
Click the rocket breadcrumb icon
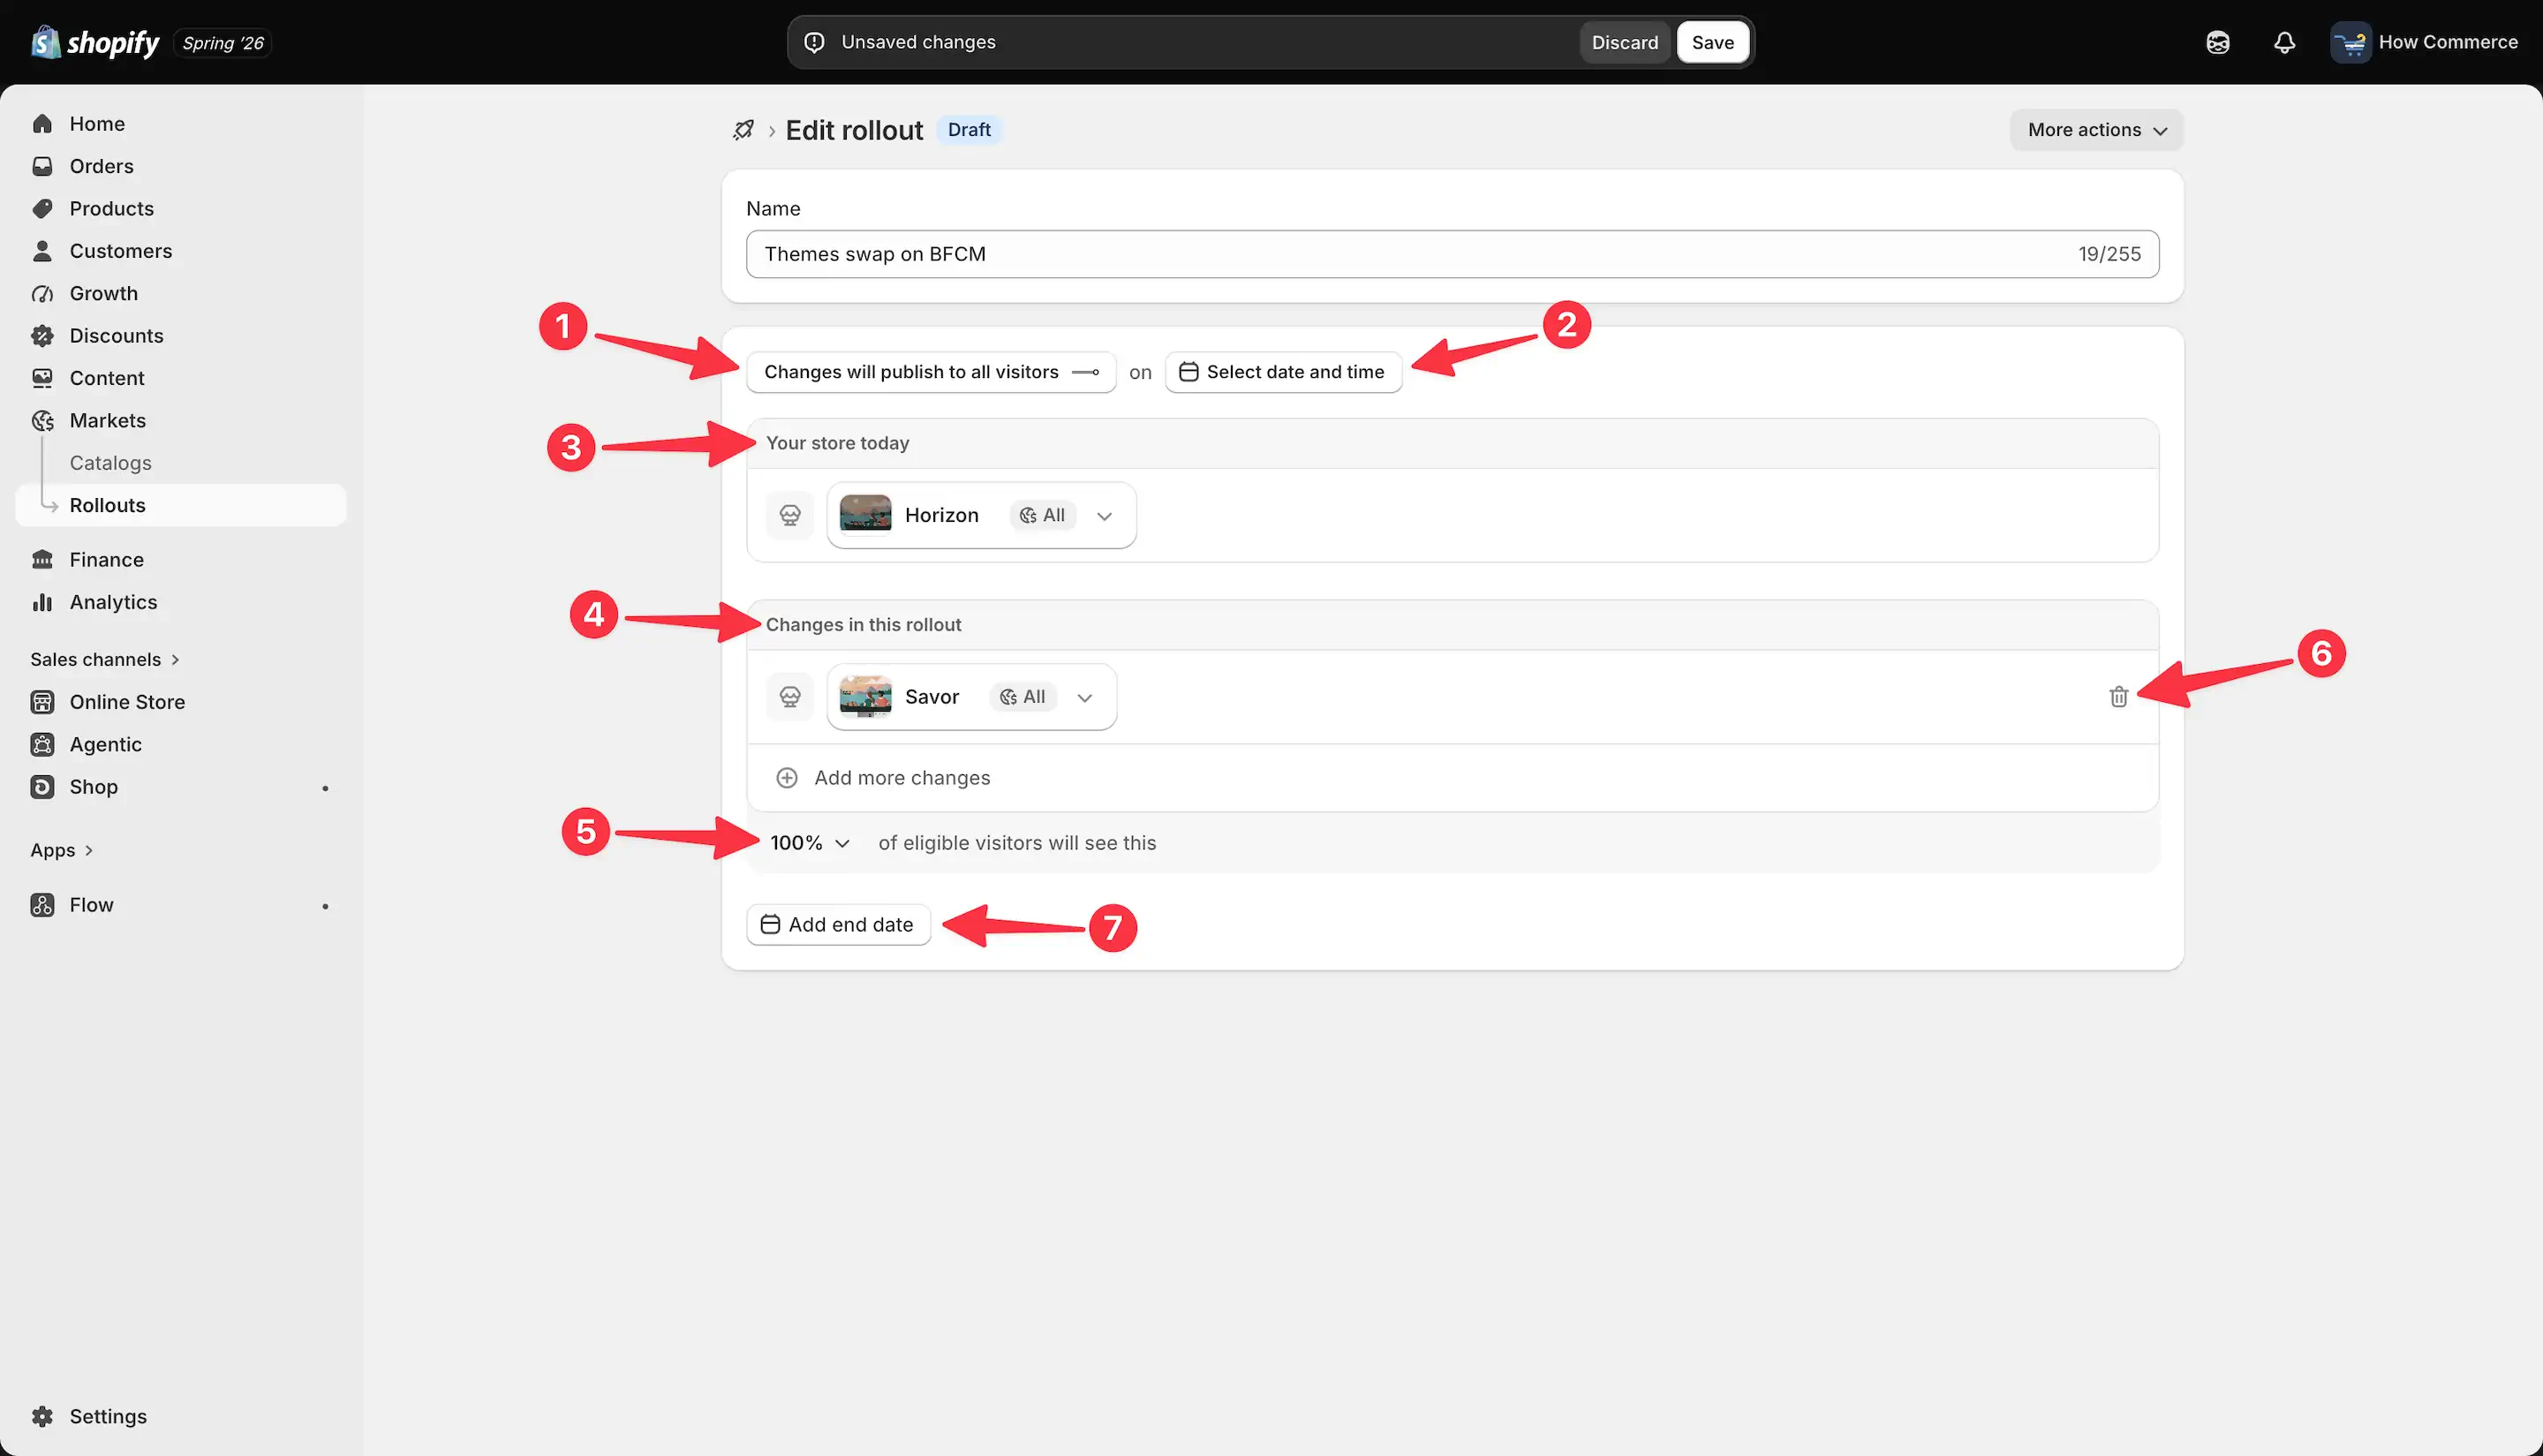[743, 130]
